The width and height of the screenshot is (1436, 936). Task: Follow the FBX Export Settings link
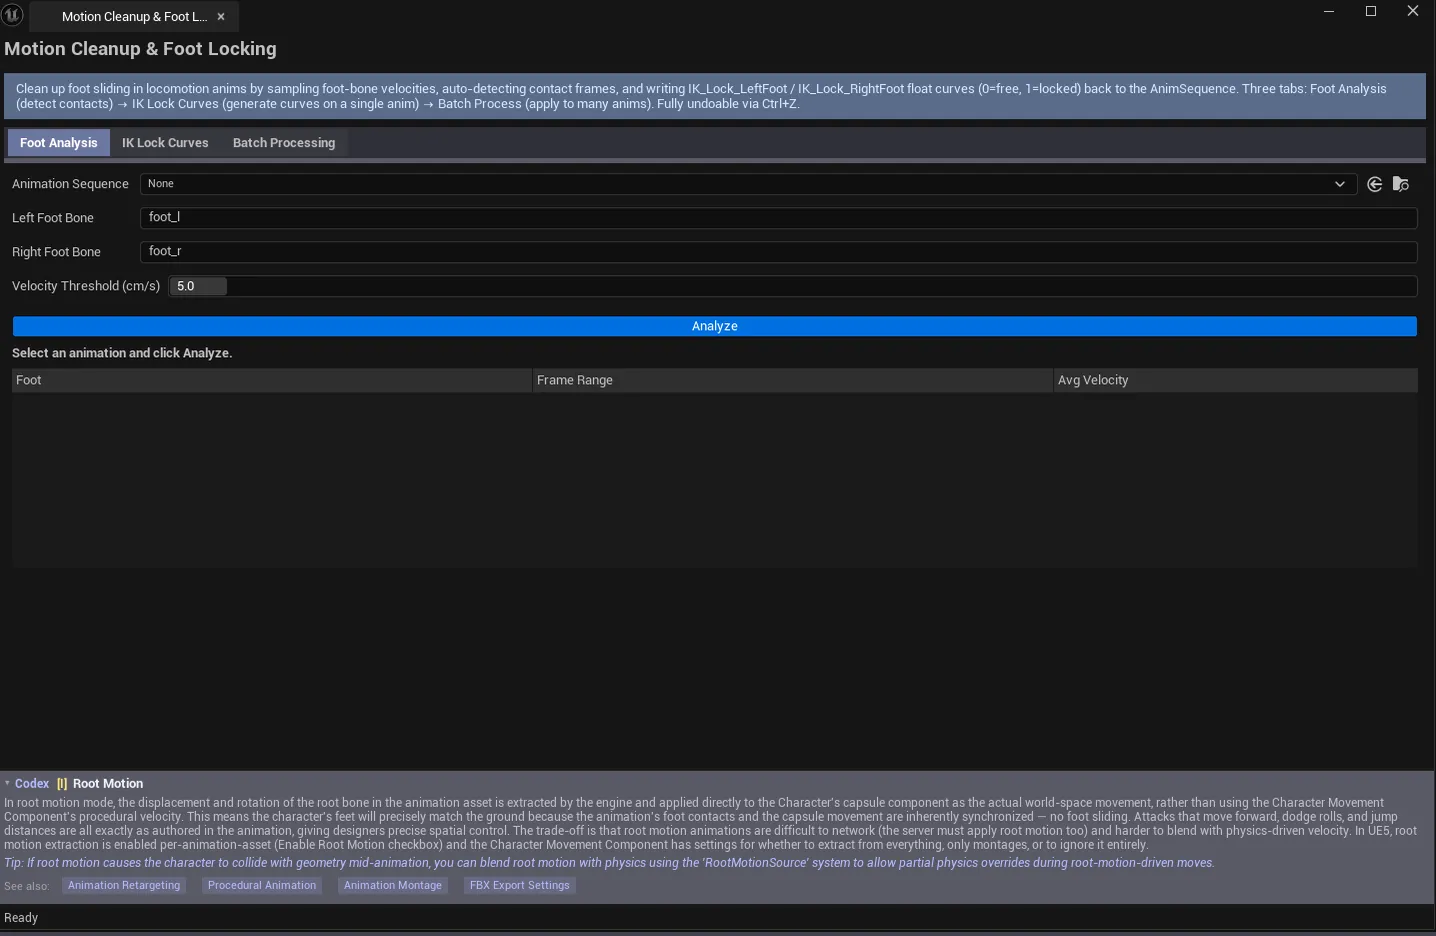click(520, 885)
